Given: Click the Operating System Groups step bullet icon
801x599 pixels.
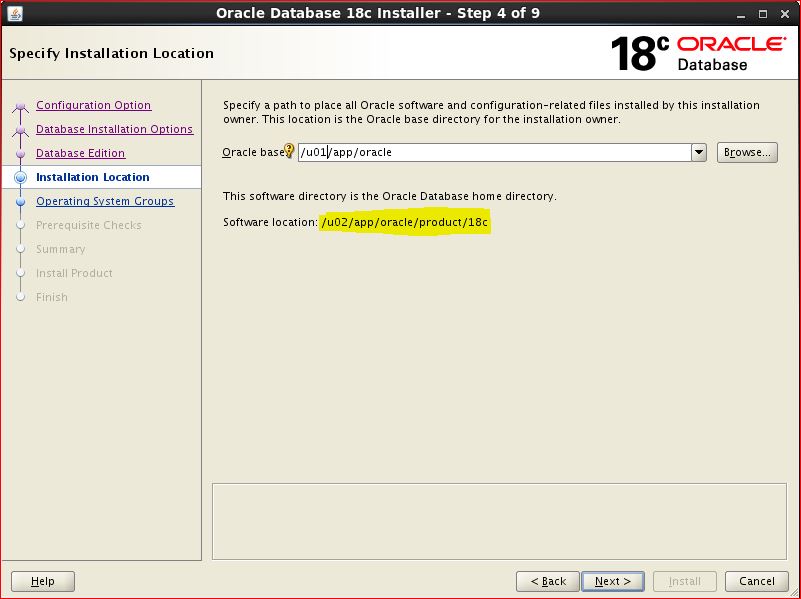Looking at the screenshot, I should [20, 202].
